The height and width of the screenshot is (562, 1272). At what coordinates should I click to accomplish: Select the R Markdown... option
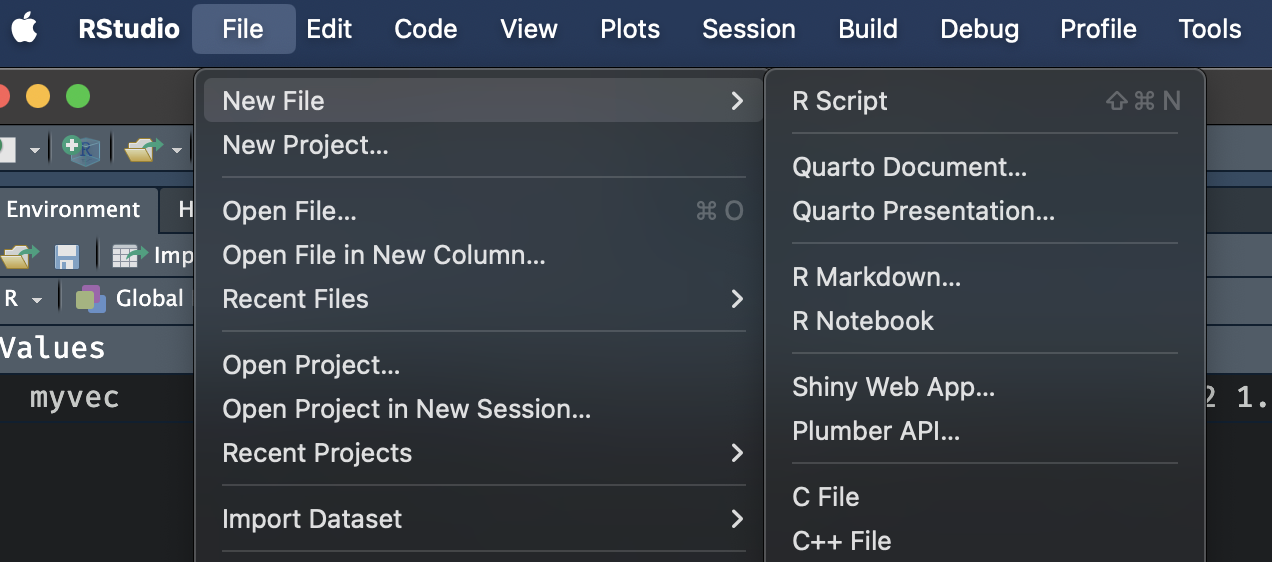click(x=876, y=277)
